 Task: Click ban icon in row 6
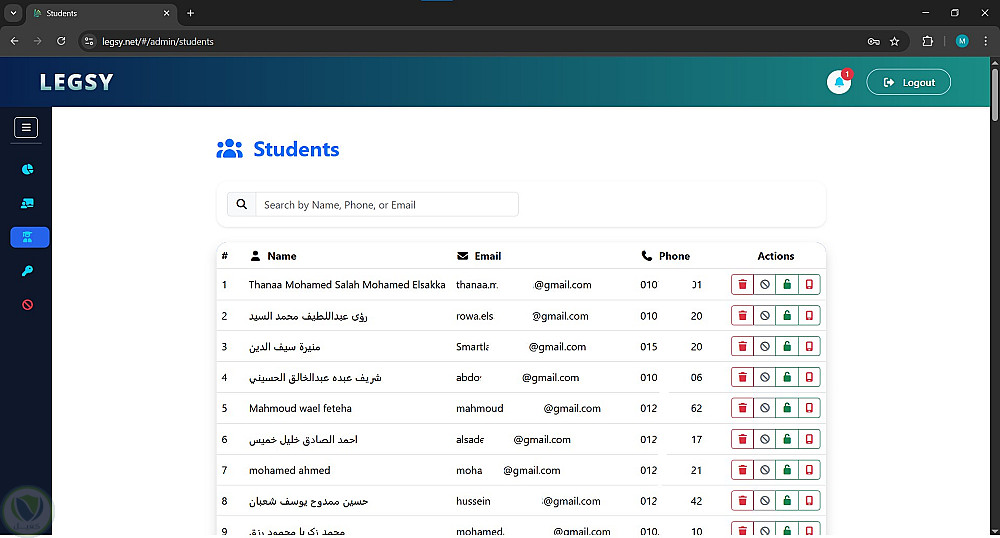[x=765, y=439]
